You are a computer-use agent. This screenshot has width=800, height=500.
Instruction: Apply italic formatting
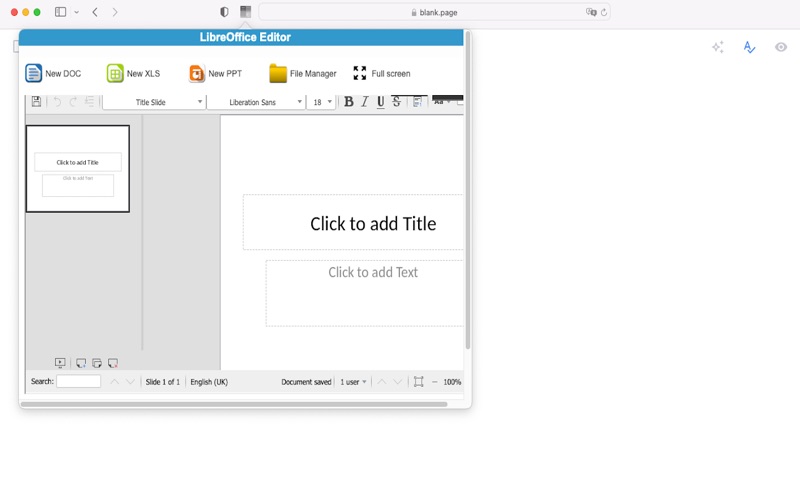[x=364, y=102]
